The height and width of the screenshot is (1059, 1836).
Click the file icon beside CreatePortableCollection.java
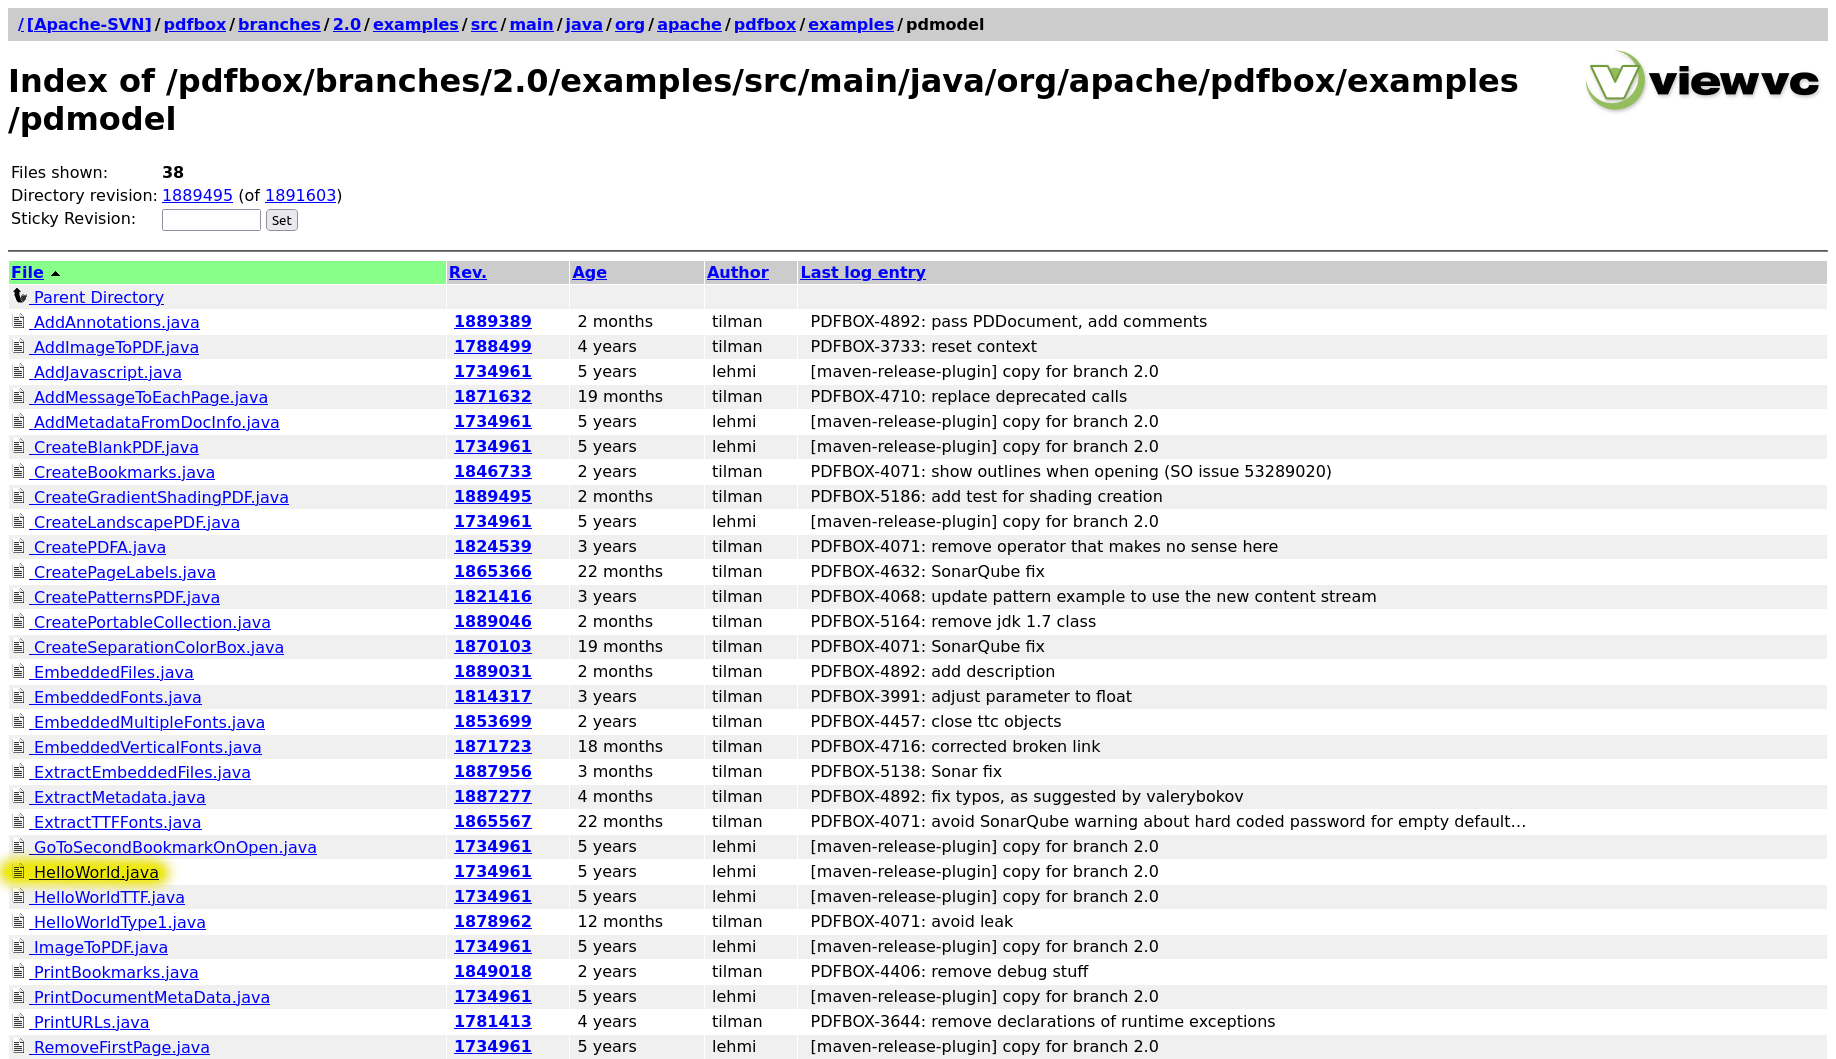coord(19,621)
